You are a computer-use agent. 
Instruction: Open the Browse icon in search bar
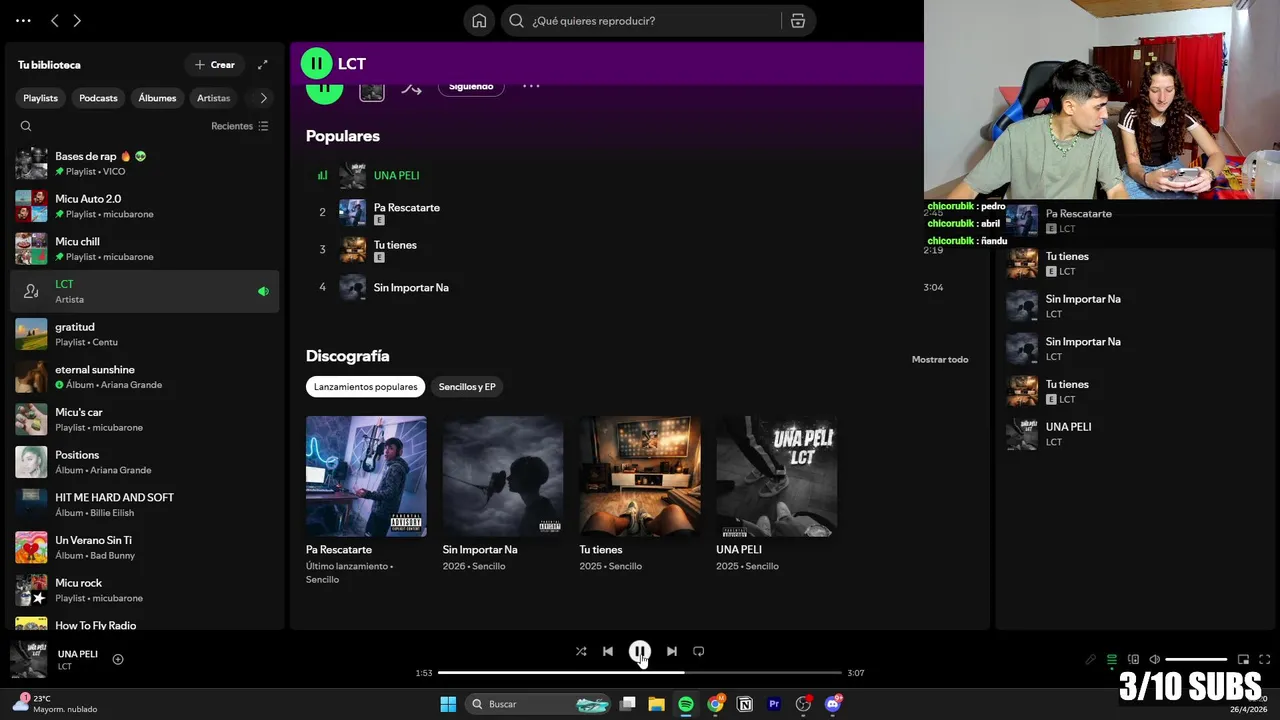pos(798,21)
